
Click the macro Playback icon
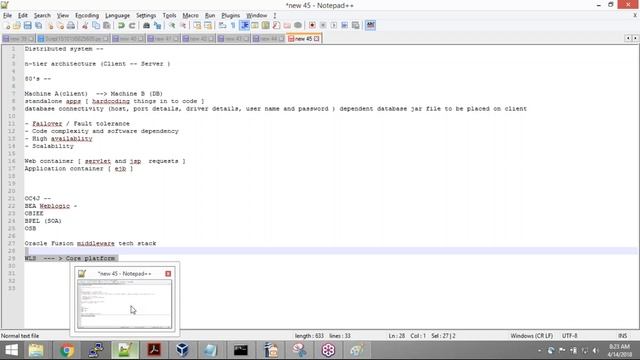coord(333,25)
